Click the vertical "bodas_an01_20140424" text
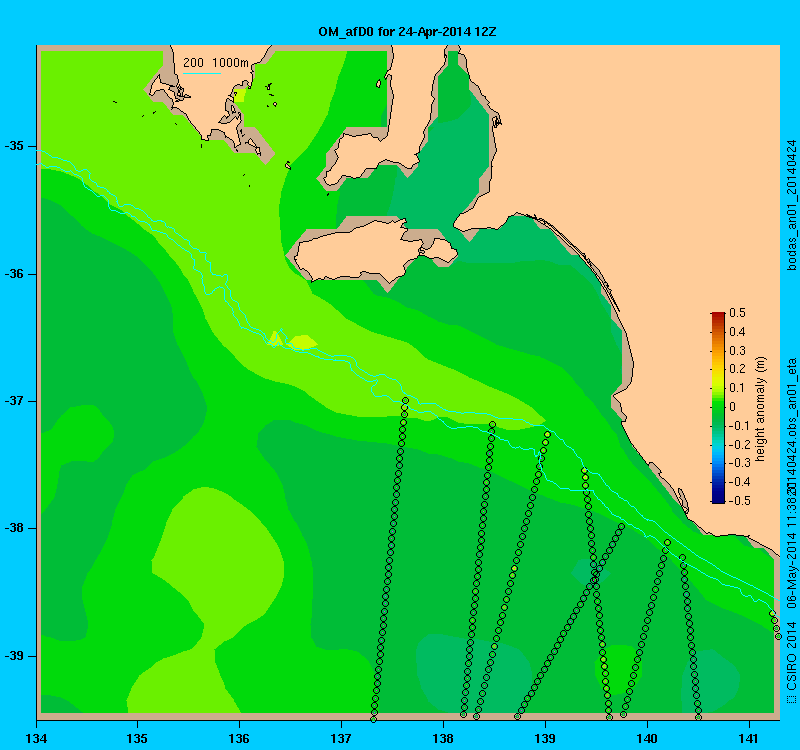 pyautogui.click(x=791, y=205)
